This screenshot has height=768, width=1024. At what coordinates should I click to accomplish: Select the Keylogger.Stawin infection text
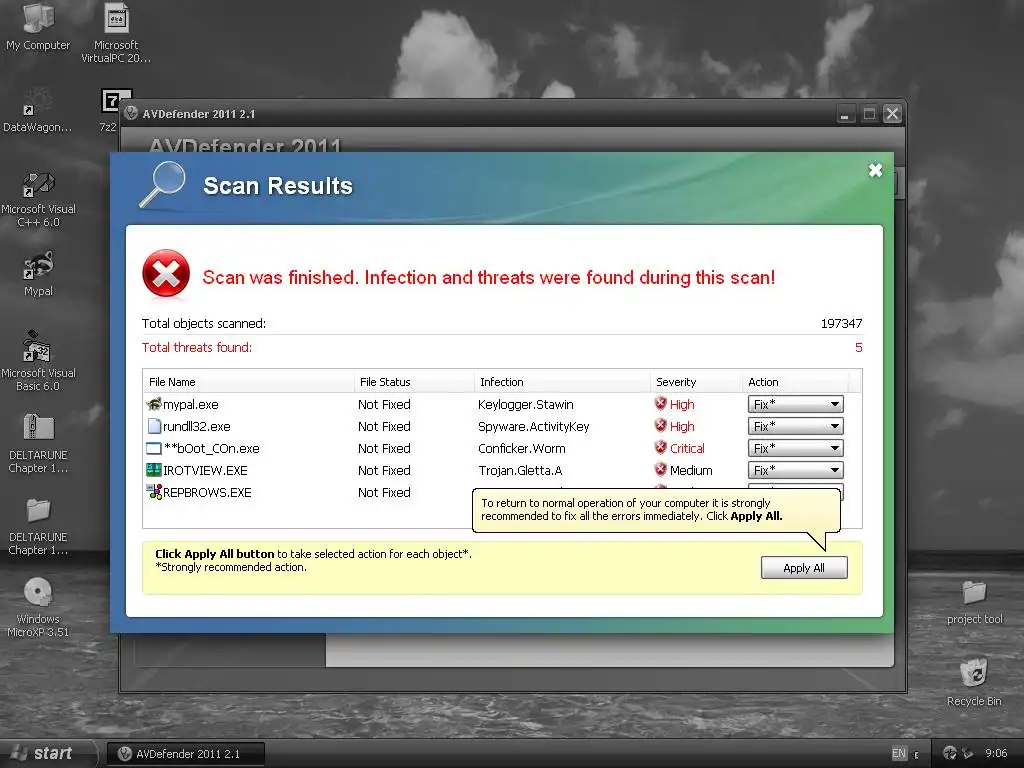pos(526,404)
